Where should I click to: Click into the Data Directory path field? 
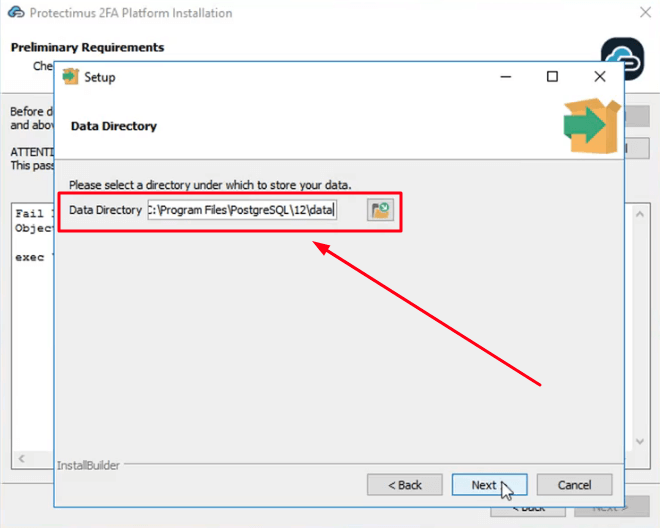[242, 210]
